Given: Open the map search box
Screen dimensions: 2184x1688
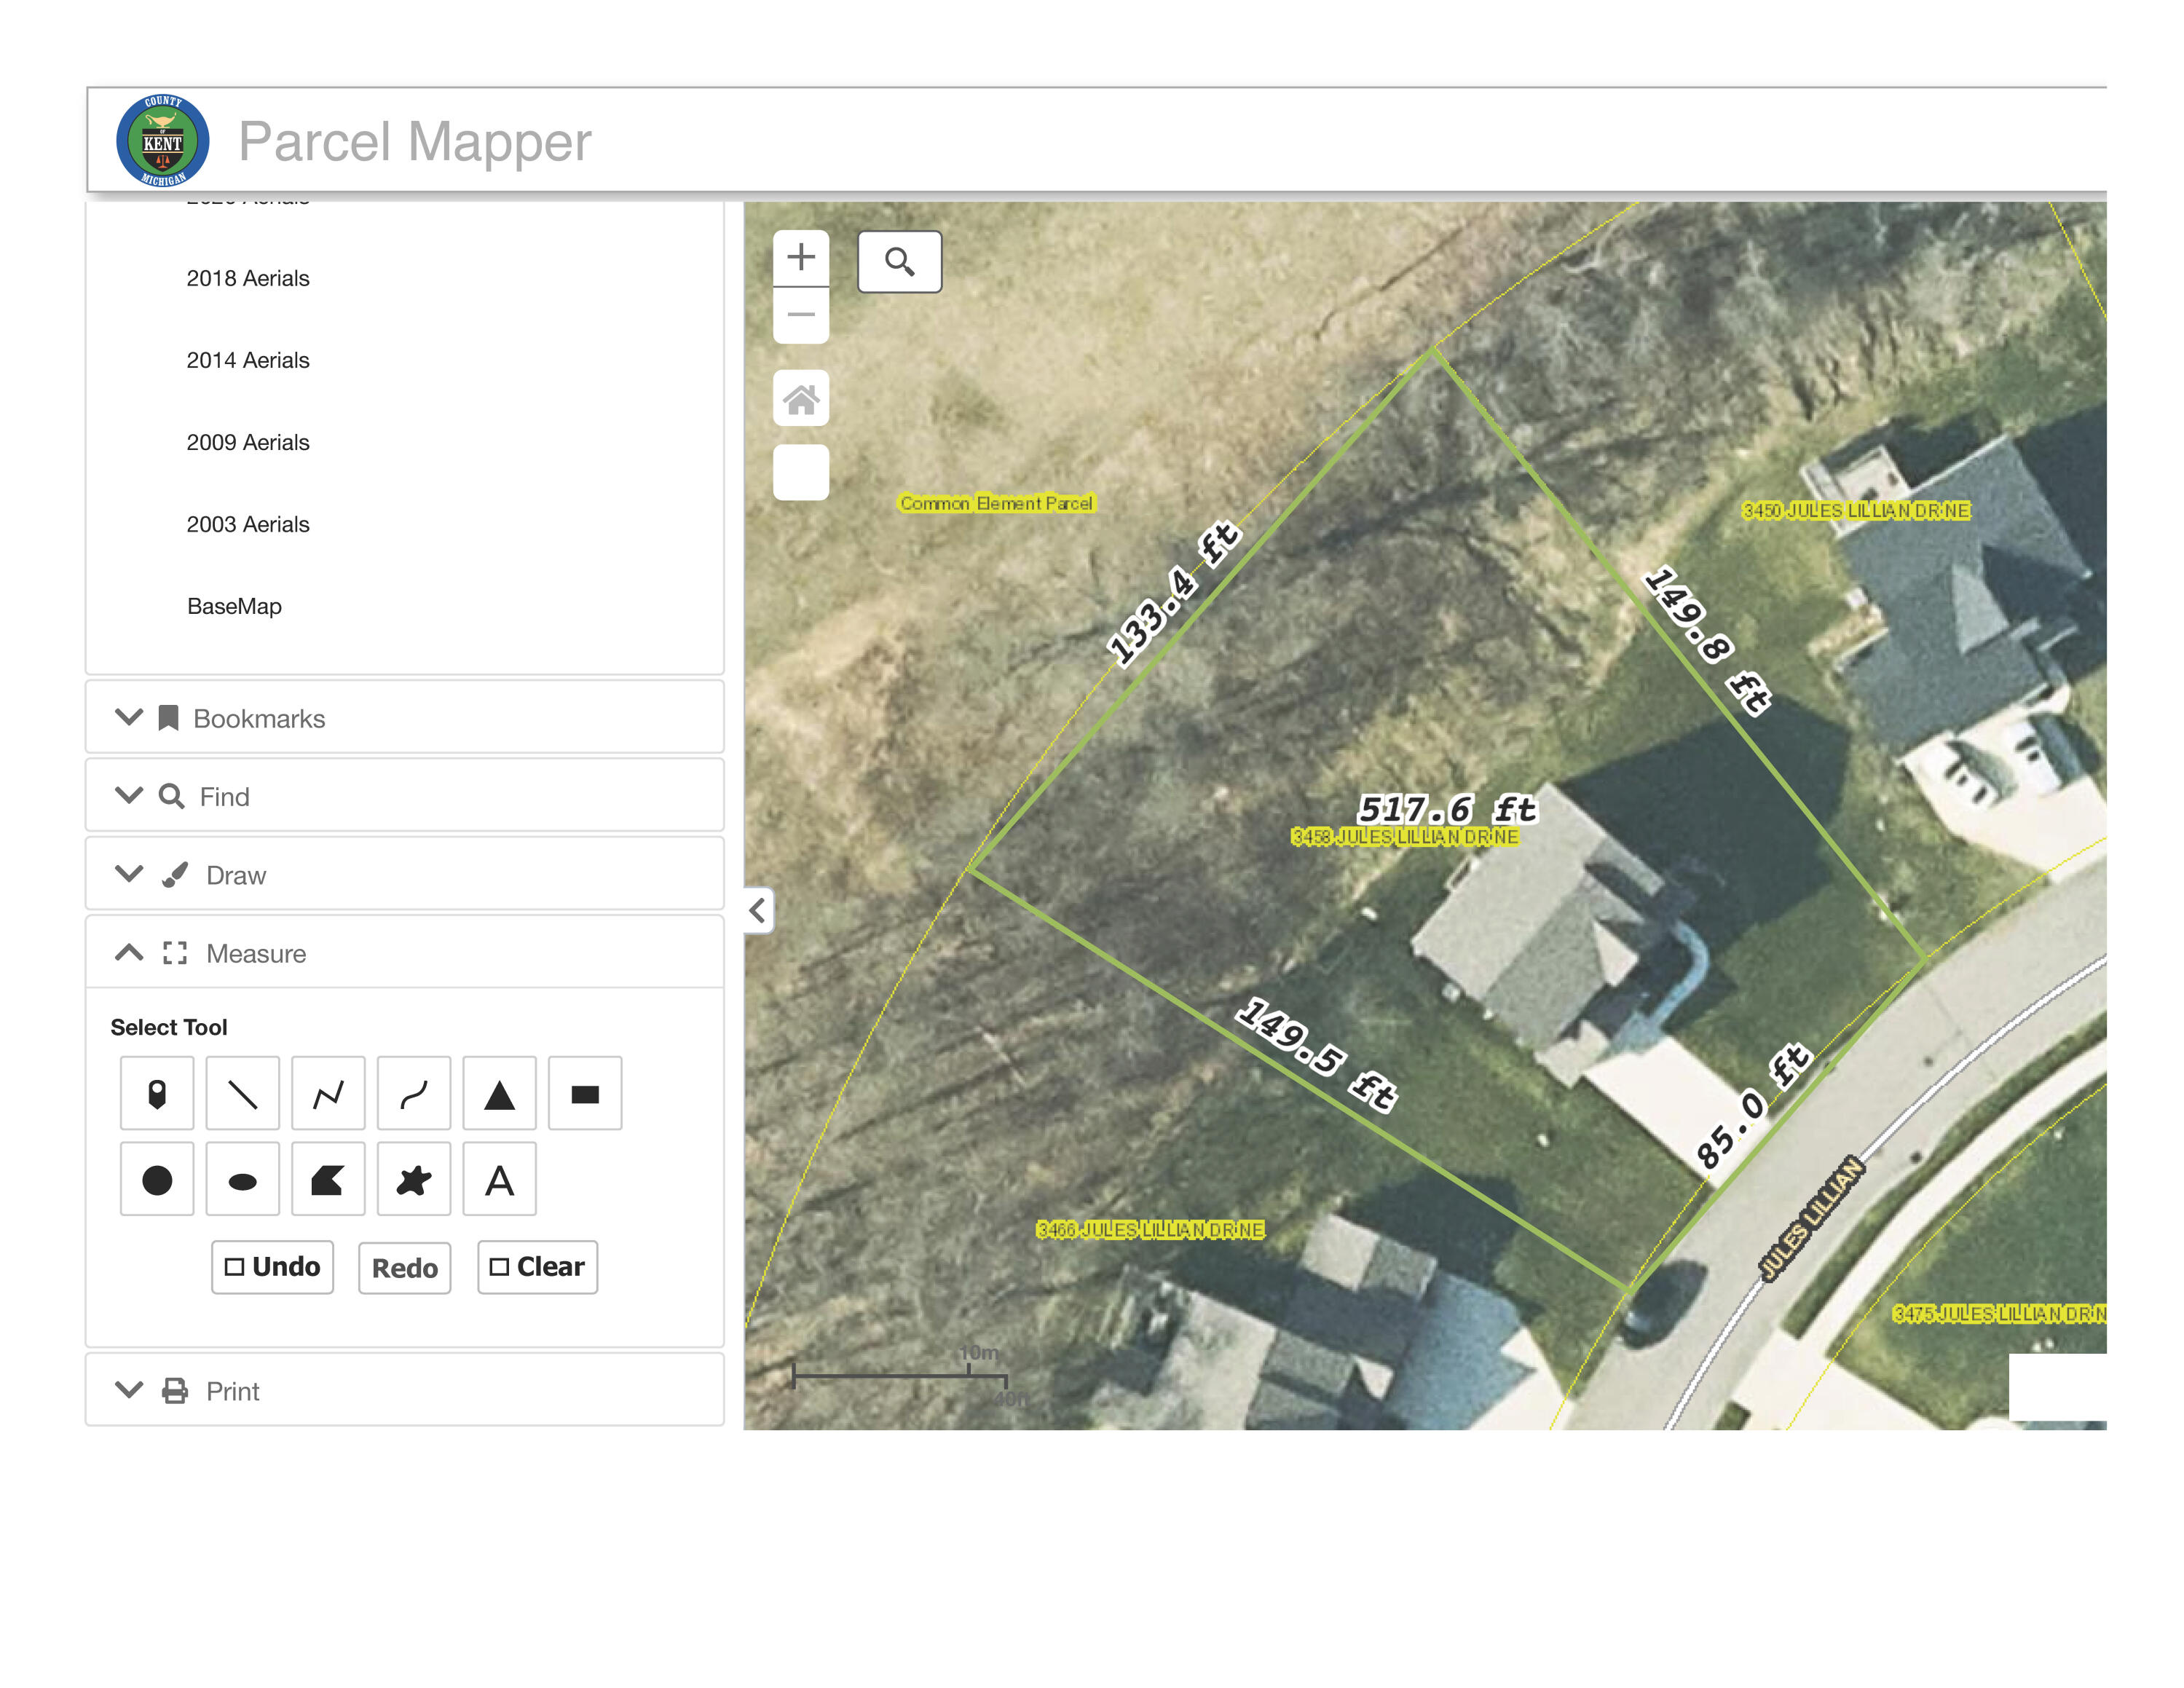Looking at the screenshot, I should click(x=899, y=262).
